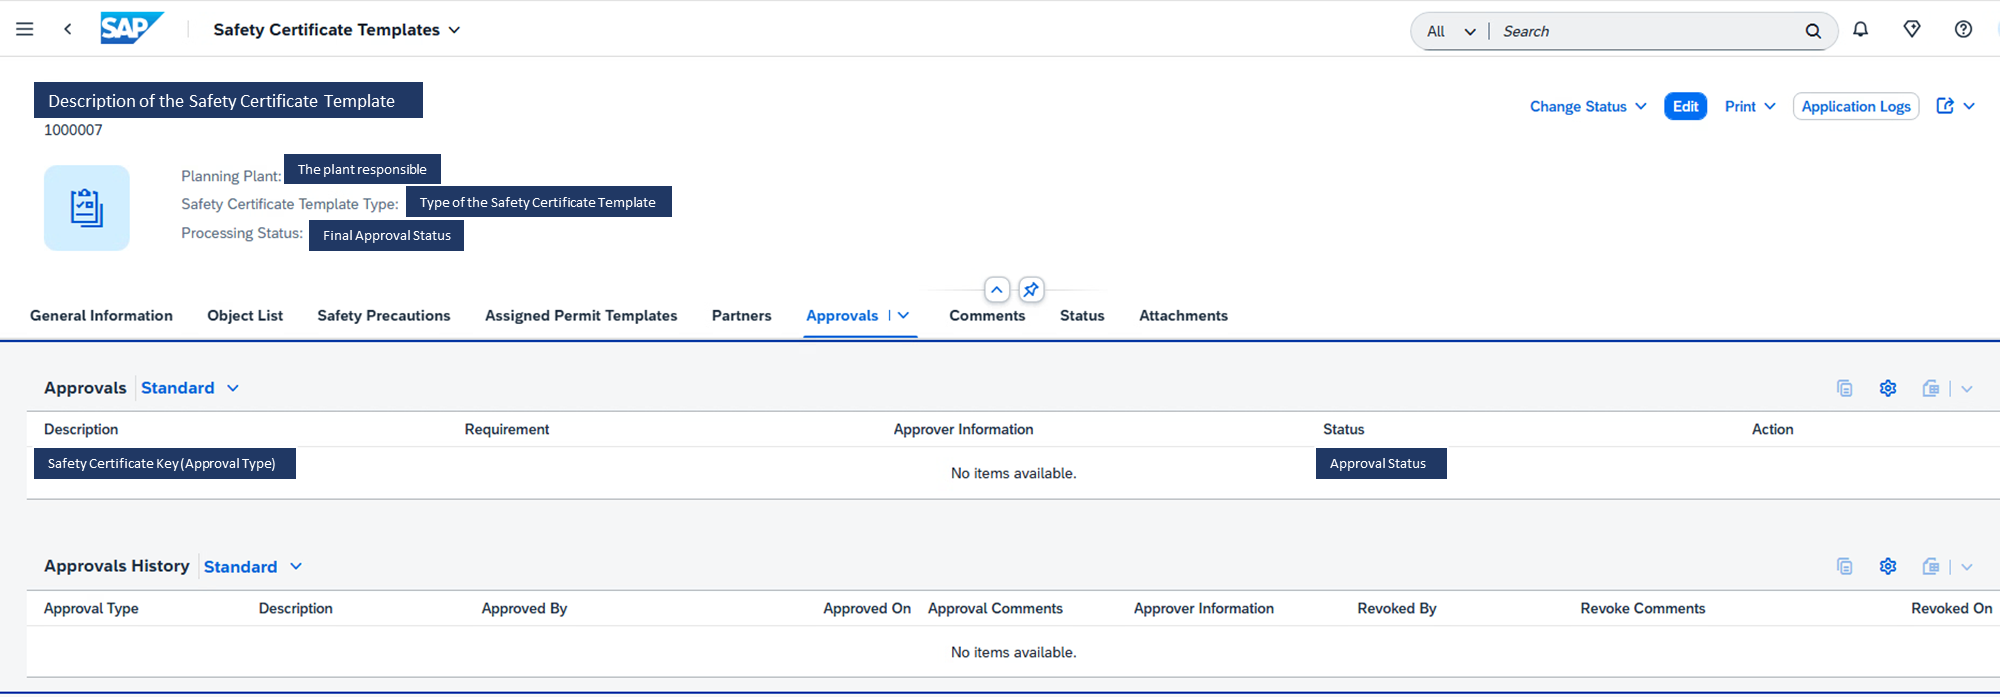This screenshot has height=697, width=2000.
Task: Click the search magnifier icon
Action: 1813,31
